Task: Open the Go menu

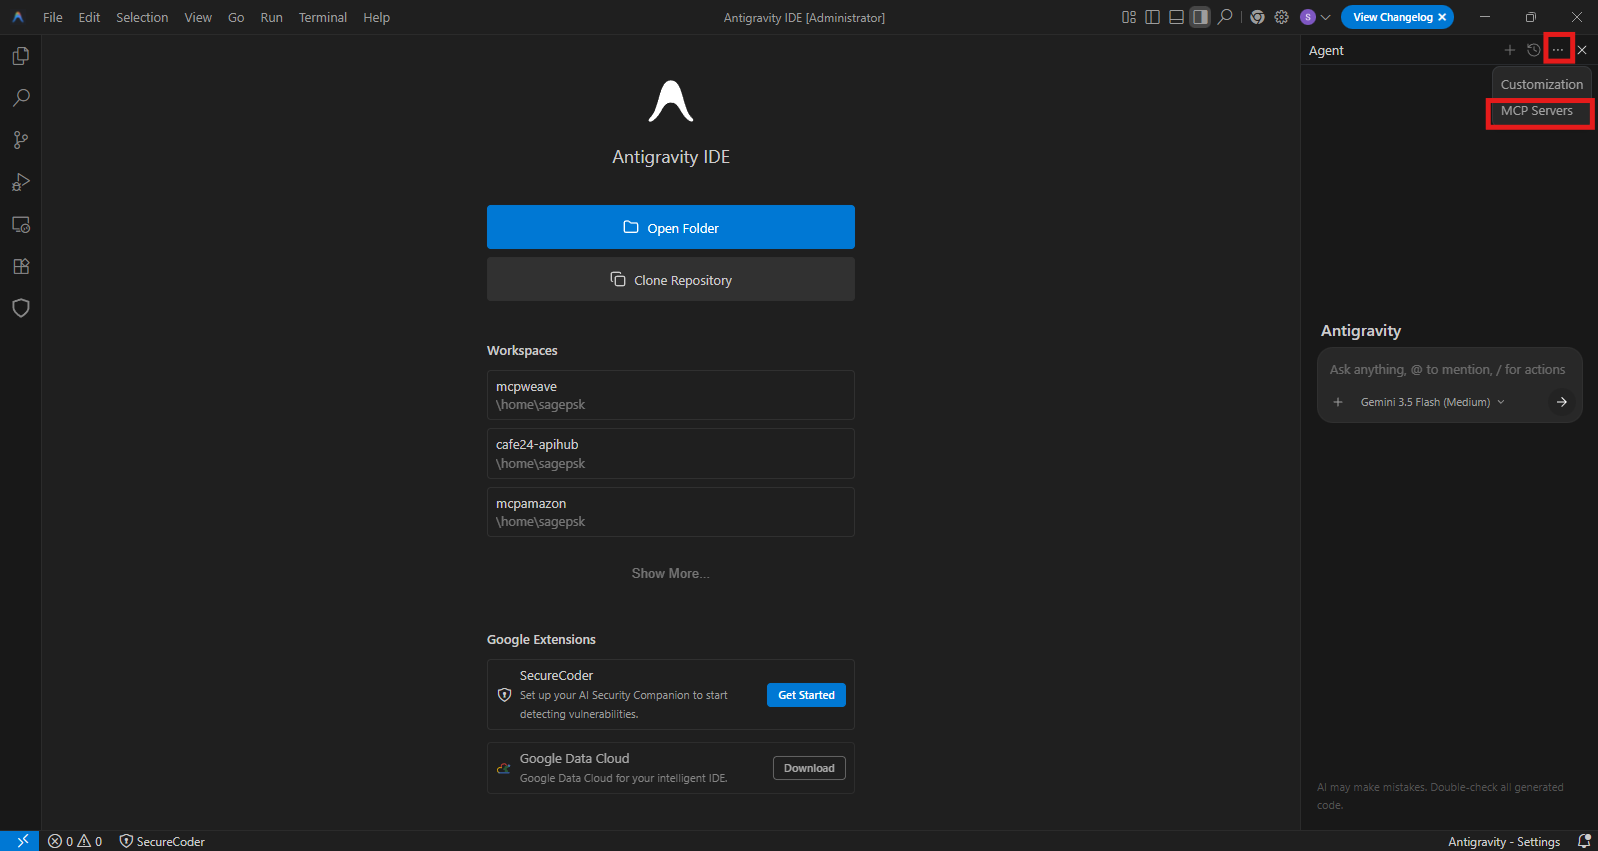Action: [x=236, y=17]
